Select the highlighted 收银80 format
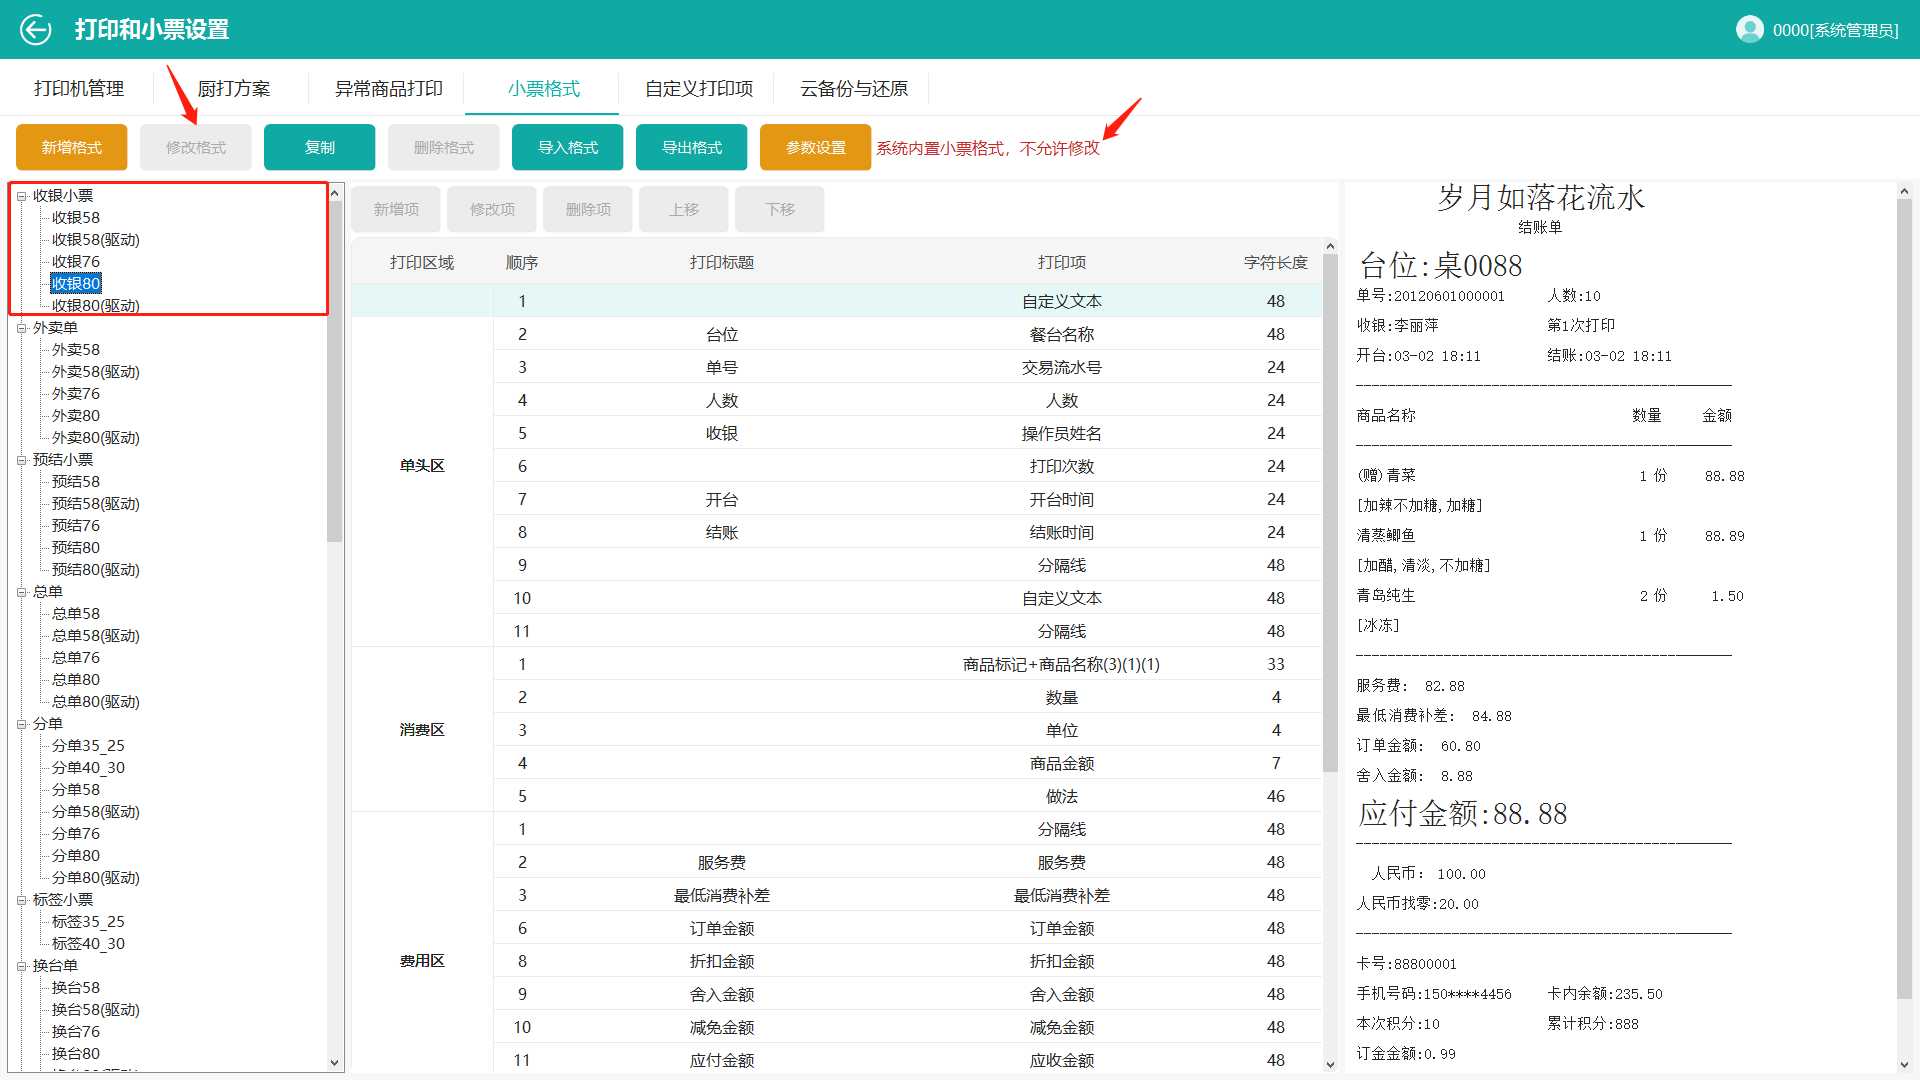 pyautogui.click(x=76, y=284)
